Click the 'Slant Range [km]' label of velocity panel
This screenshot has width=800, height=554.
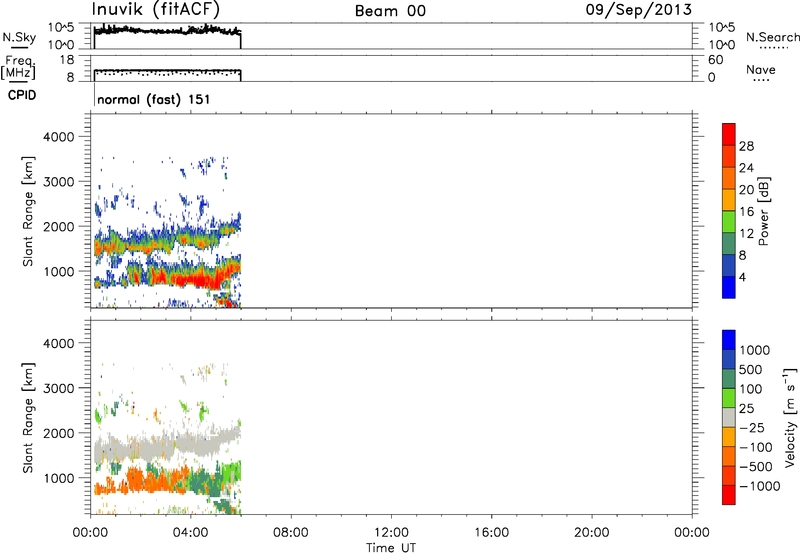pos(28,418)
